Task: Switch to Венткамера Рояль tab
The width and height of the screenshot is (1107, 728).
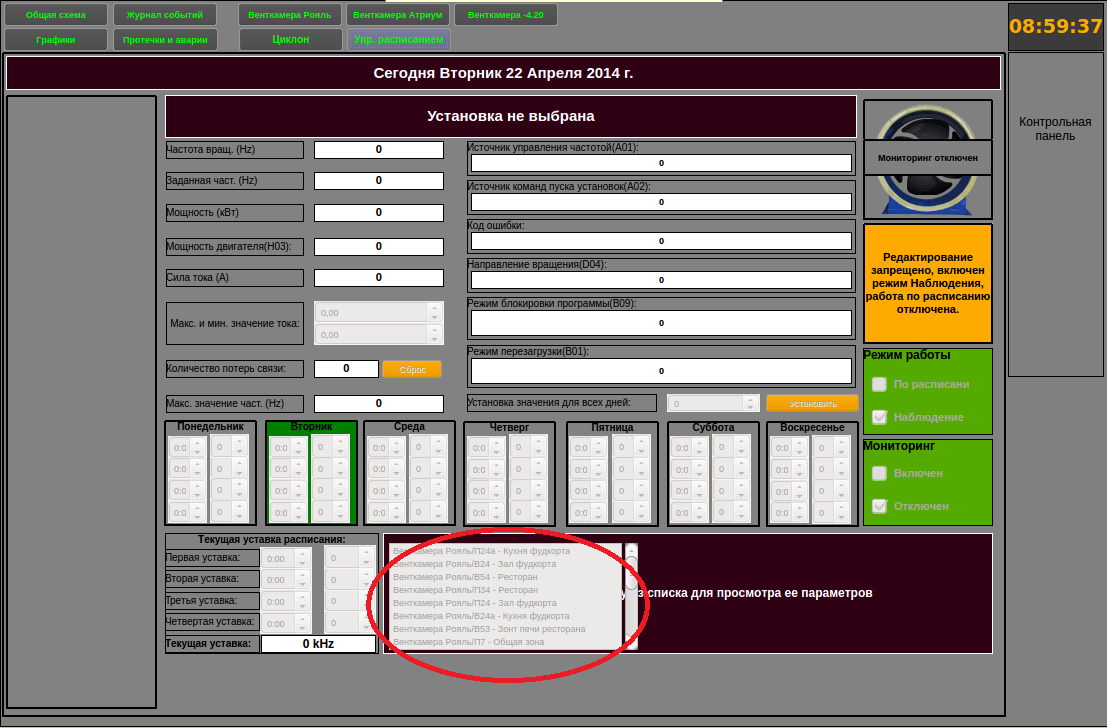Action: [x=291, y=15]
